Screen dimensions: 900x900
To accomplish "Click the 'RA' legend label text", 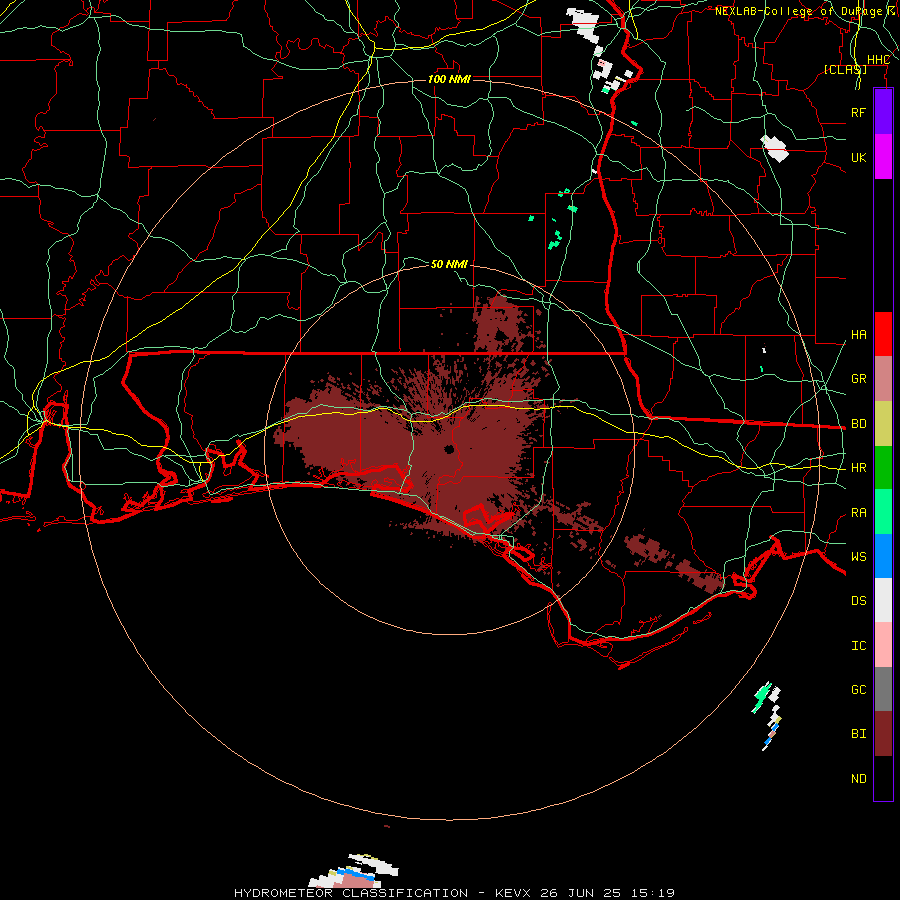I will [858, 513].
